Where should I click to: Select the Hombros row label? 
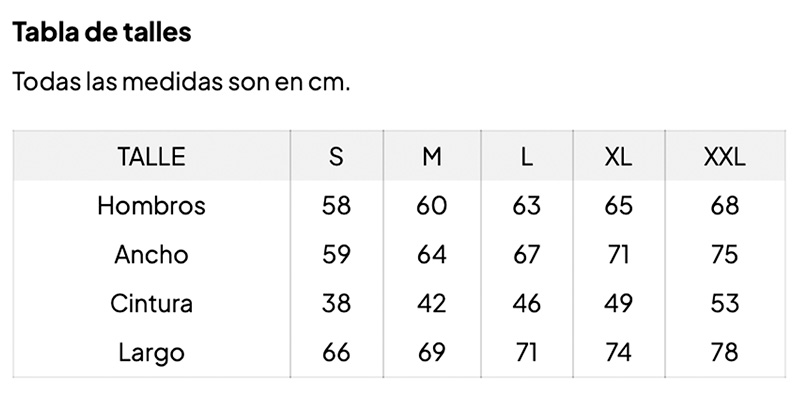tap(151, 206)
